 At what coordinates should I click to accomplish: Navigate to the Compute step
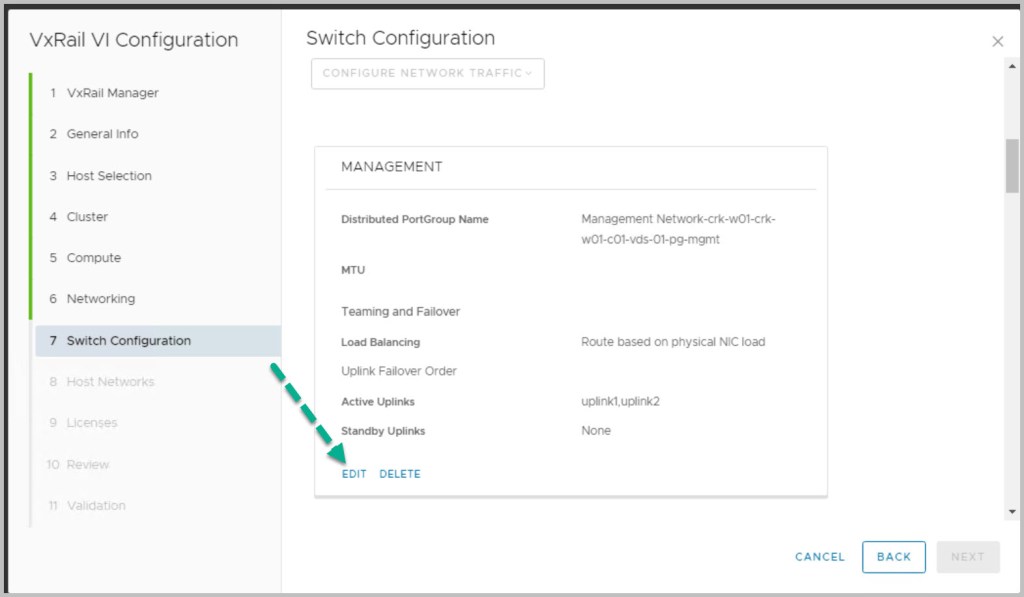click(x=93, y=258)
